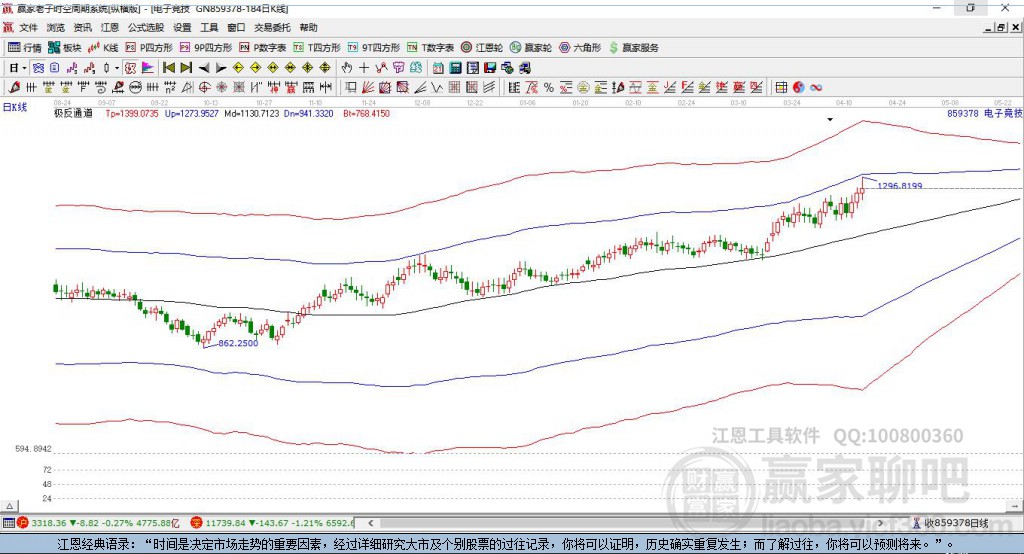
Task: Select the red pencil drawing tool
Action: tap(14, 88)
